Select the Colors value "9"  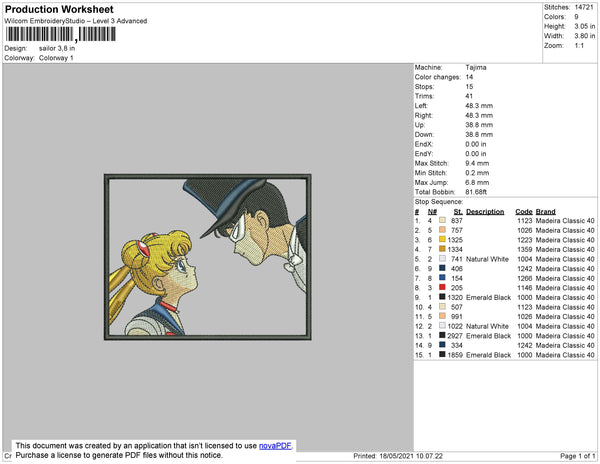tap(576, 17)
